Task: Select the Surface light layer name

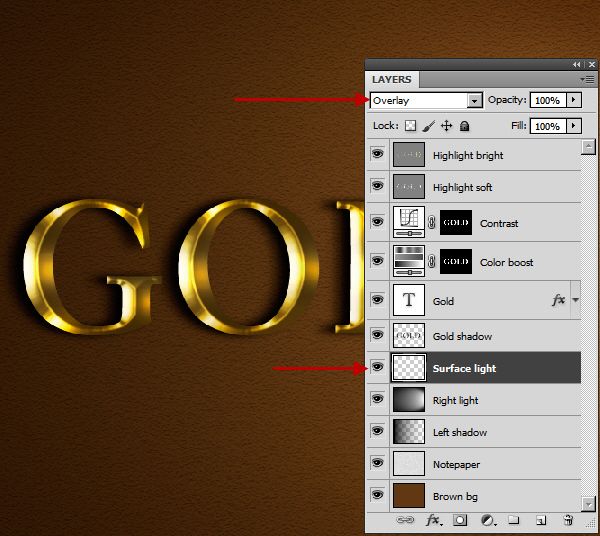Action: coord(464,368)
